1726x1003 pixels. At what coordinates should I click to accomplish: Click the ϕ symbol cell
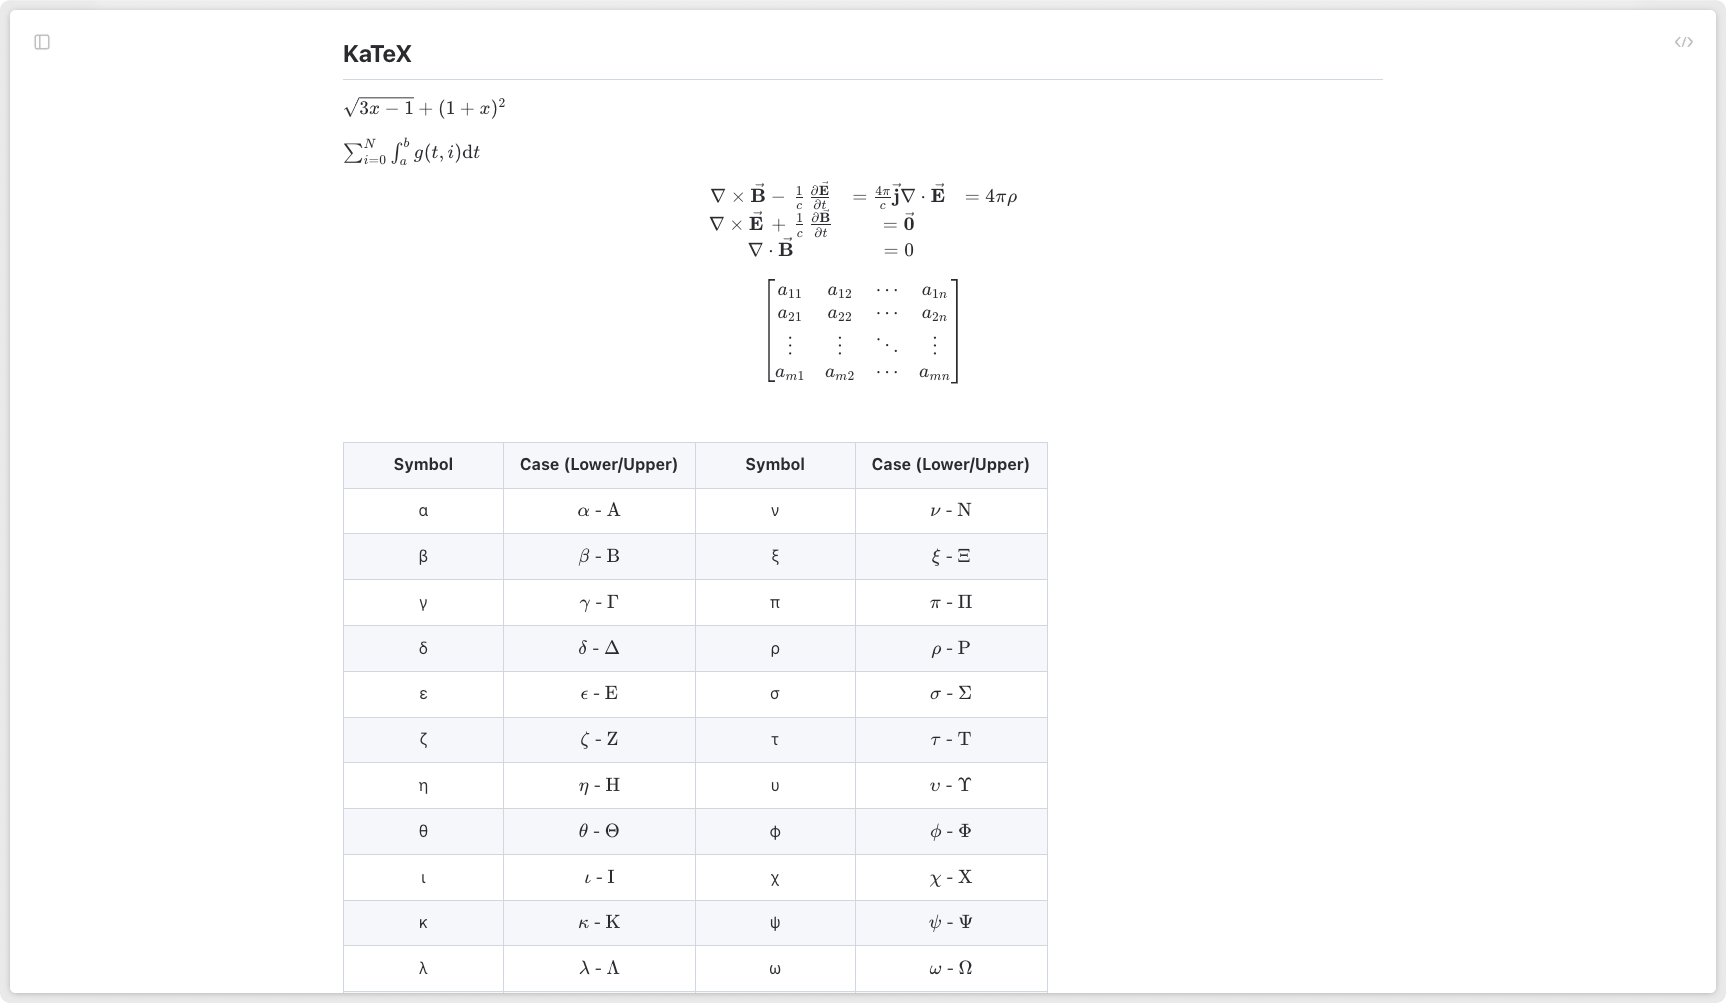[x=775, y=832]
